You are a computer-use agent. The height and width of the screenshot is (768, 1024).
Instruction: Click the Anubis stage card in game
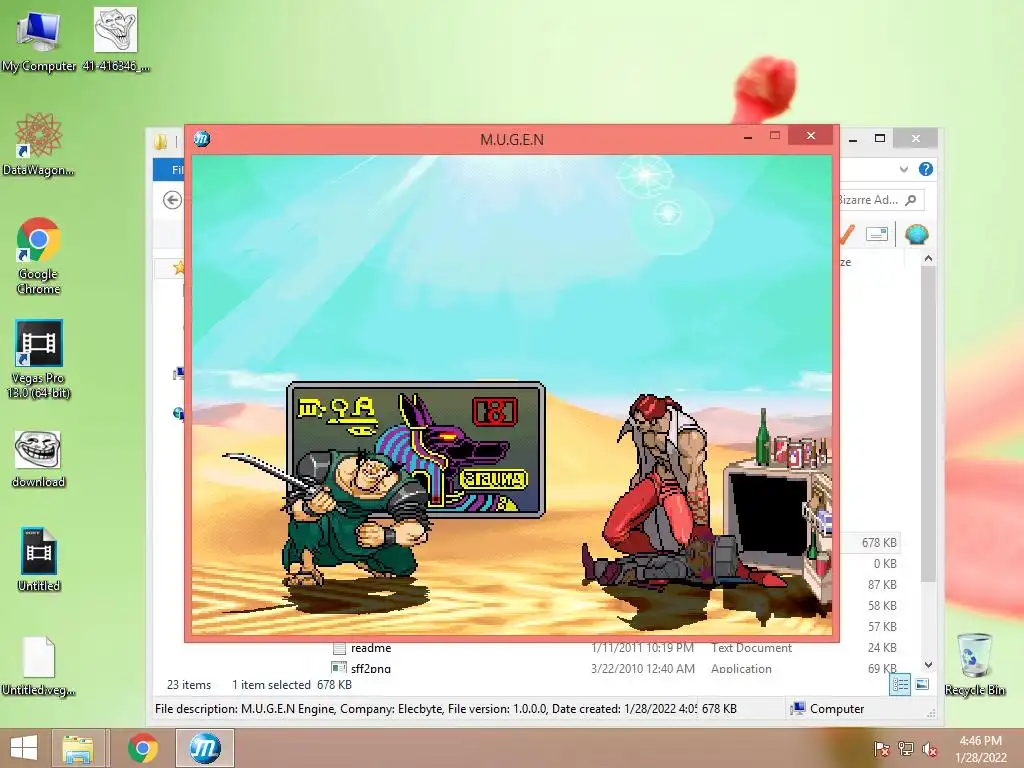point(415,449)
